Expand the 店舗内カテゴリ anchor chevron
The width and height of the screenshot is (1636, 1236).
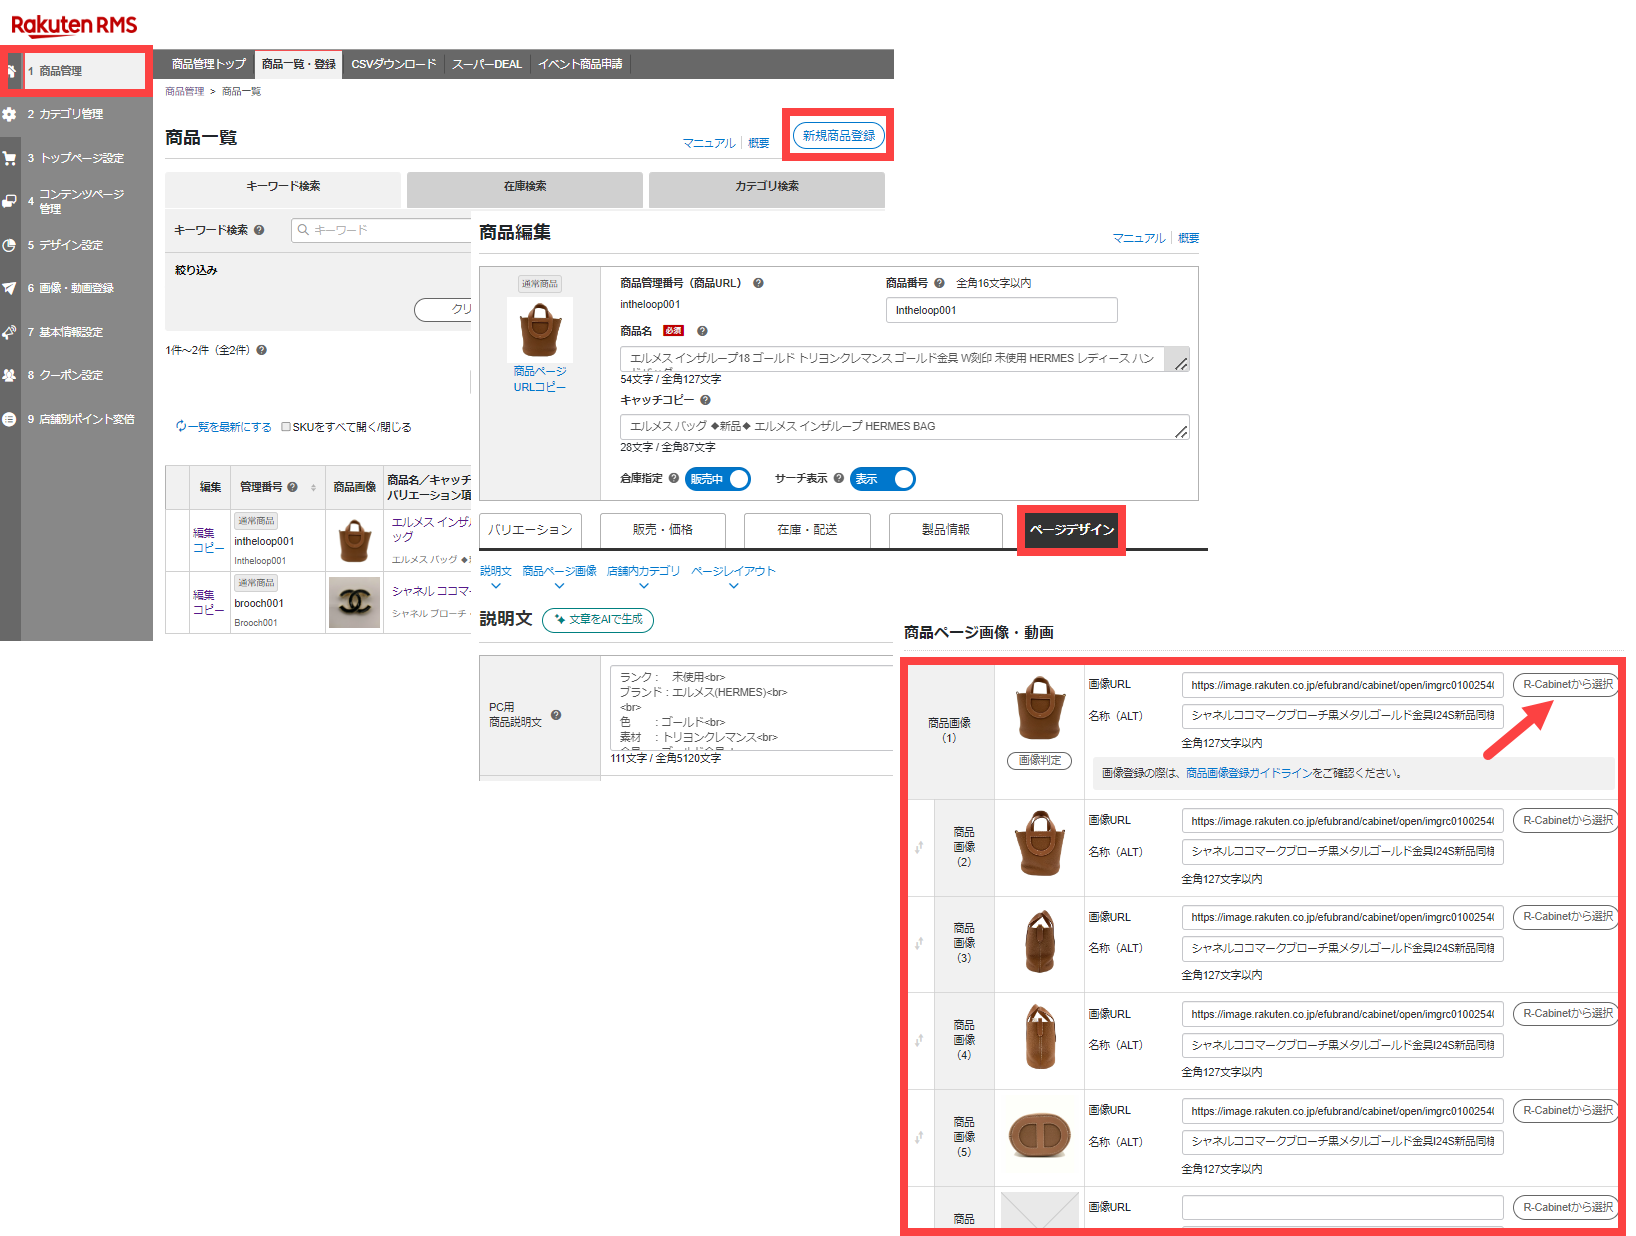[643, 586]
